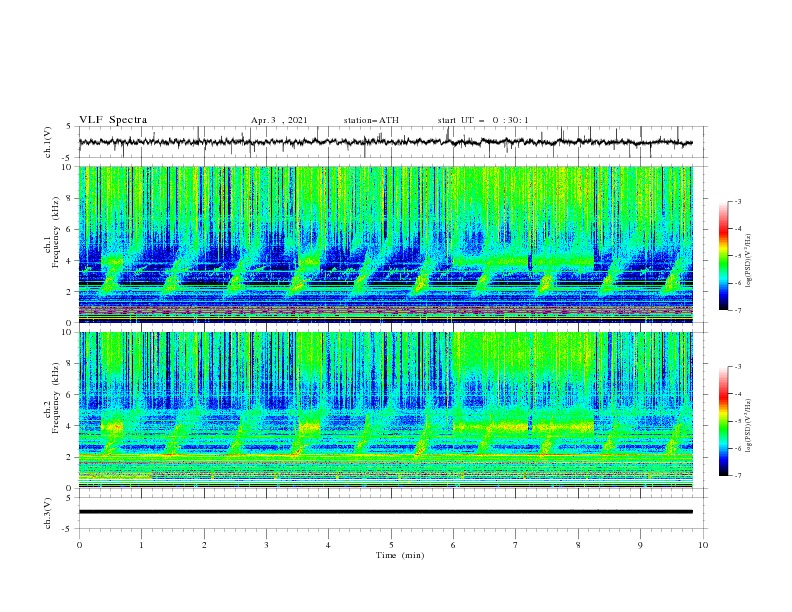Click the "station=ATH" header label
This screenshot has width=792, height=612.
[x=371, y=120]
